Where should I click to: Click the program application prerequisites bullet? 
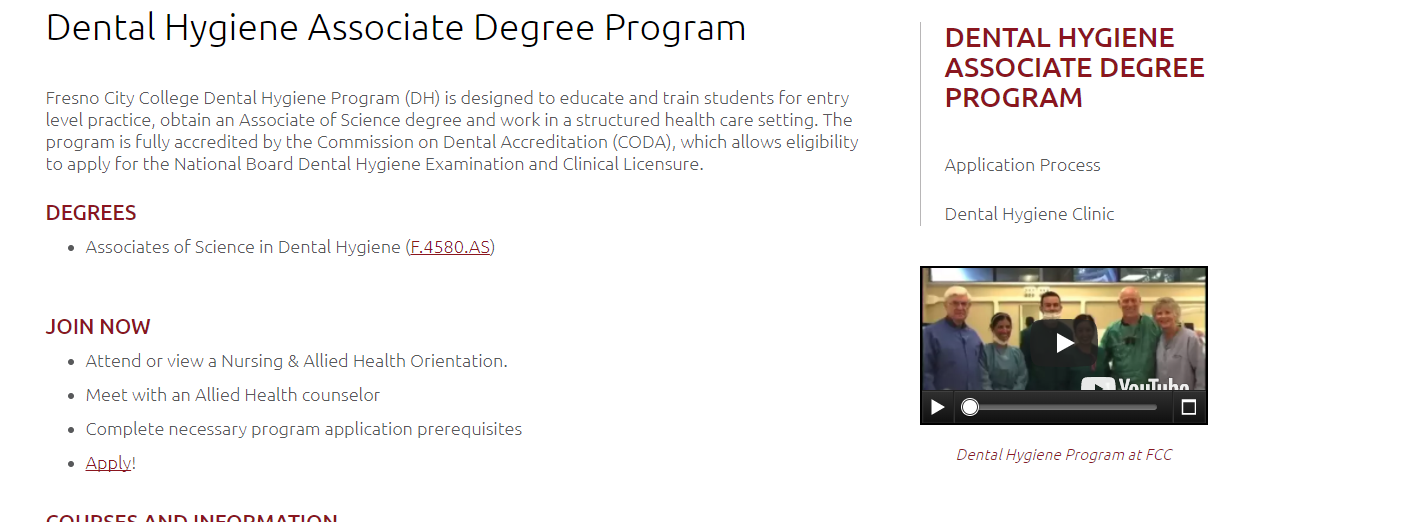click(304, 429)
